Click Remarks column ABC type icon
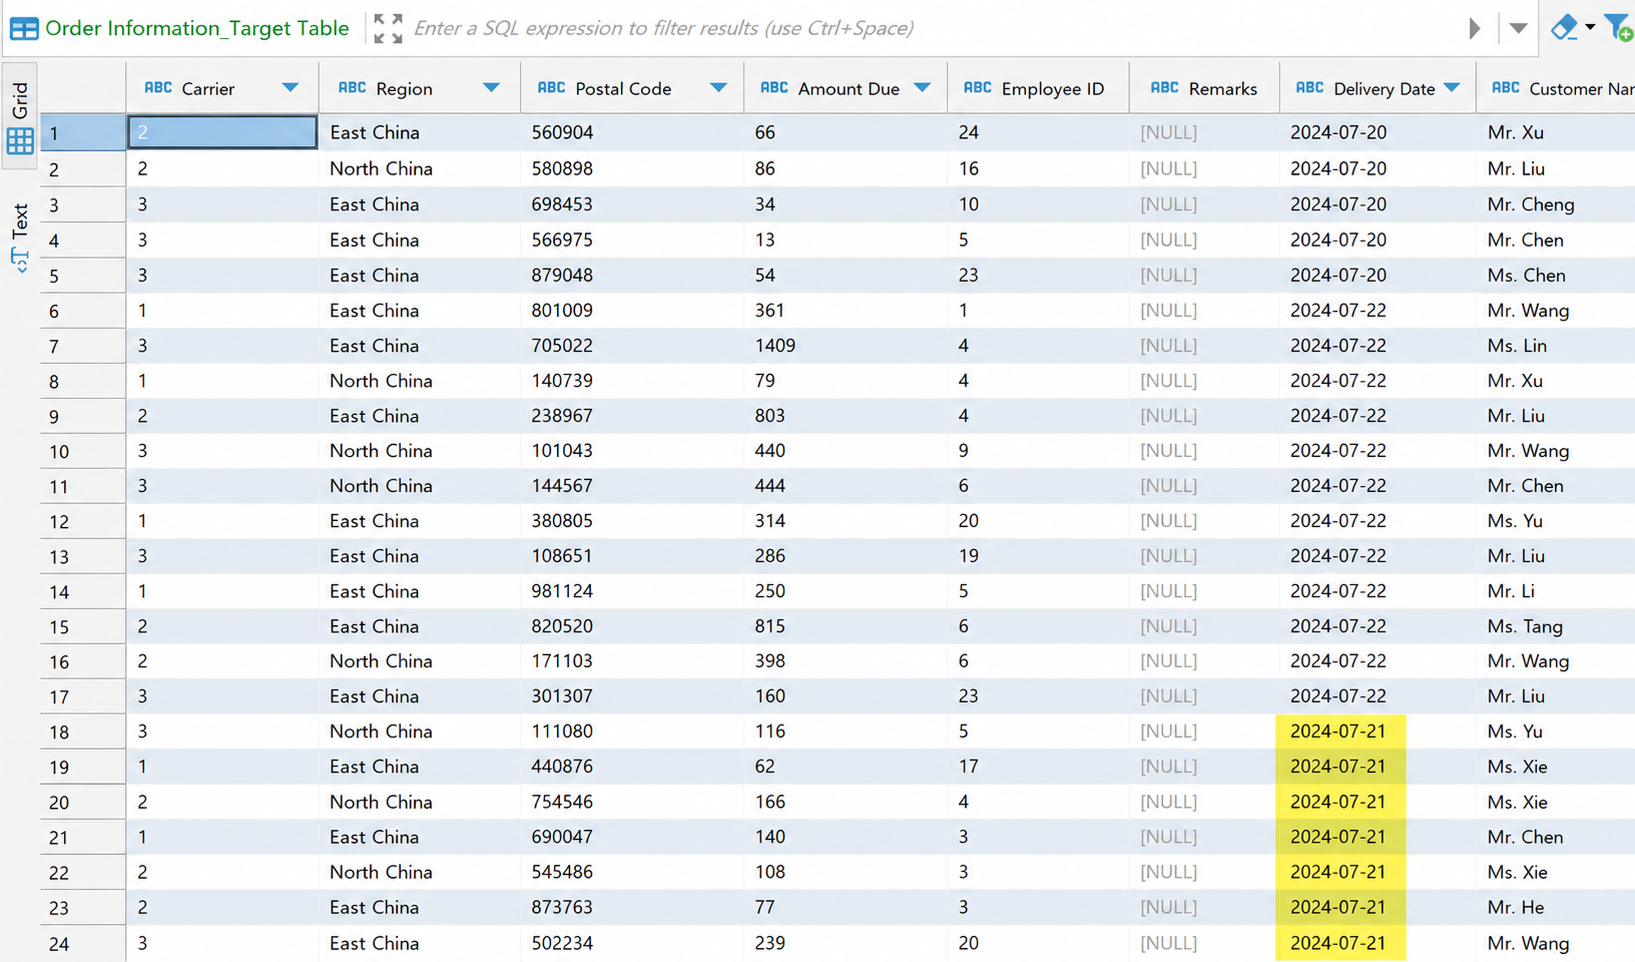 click(x=1164, y=88)
